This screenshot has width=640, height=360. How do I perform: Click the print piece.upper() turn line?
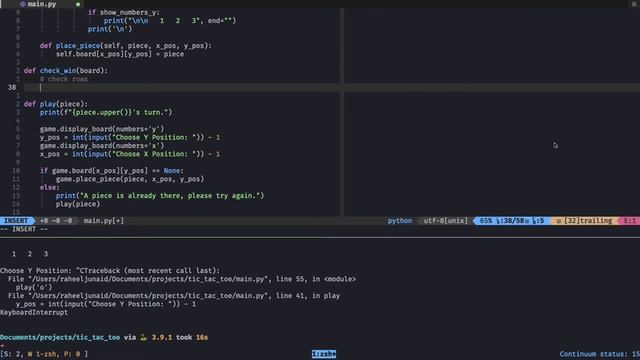pyautogui.click(x=106, y=112)
